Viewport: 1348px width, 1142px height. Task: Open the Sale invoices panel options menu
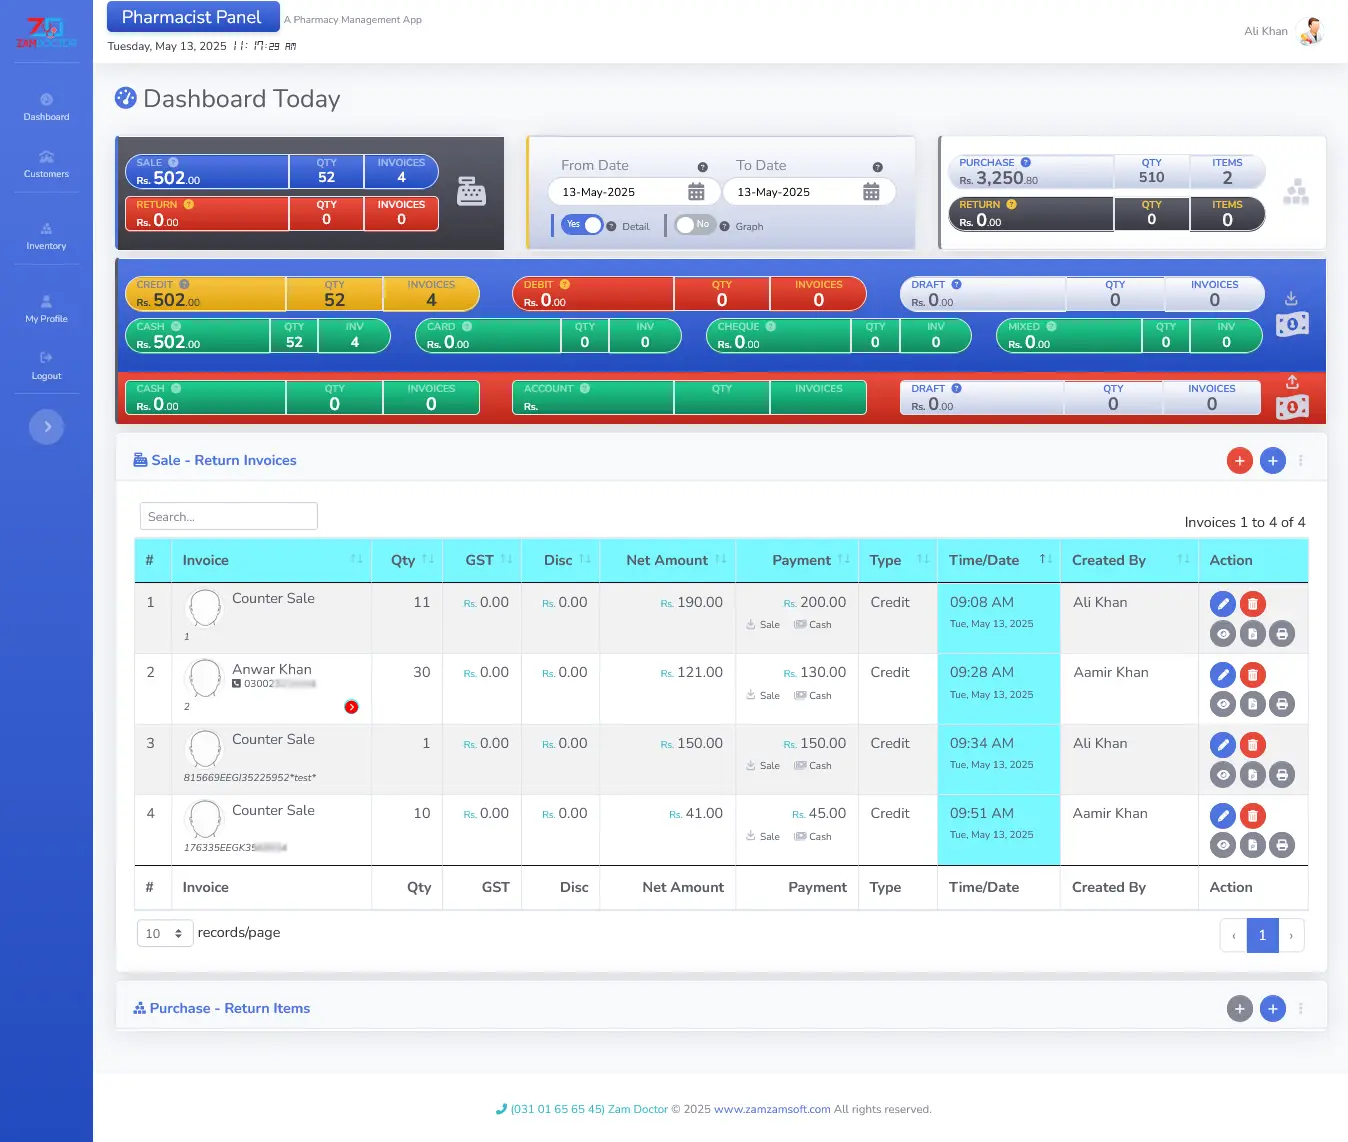pyautogui.click(x=1300, y=461)
